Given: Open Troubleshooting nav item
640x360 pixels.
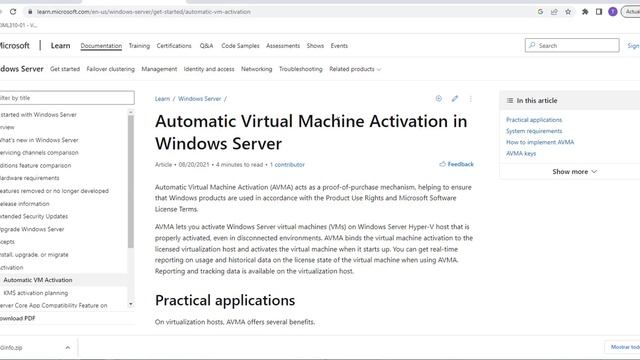Looking at the screenshot, I should 301,69.
